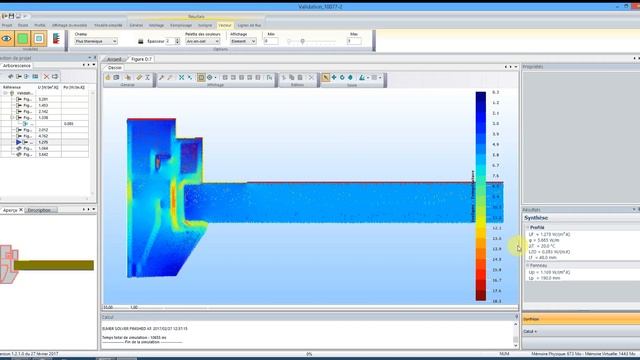Toggle the highlighted square frame icon in Affichage
The image size is (640, 360).
[201, 77]
